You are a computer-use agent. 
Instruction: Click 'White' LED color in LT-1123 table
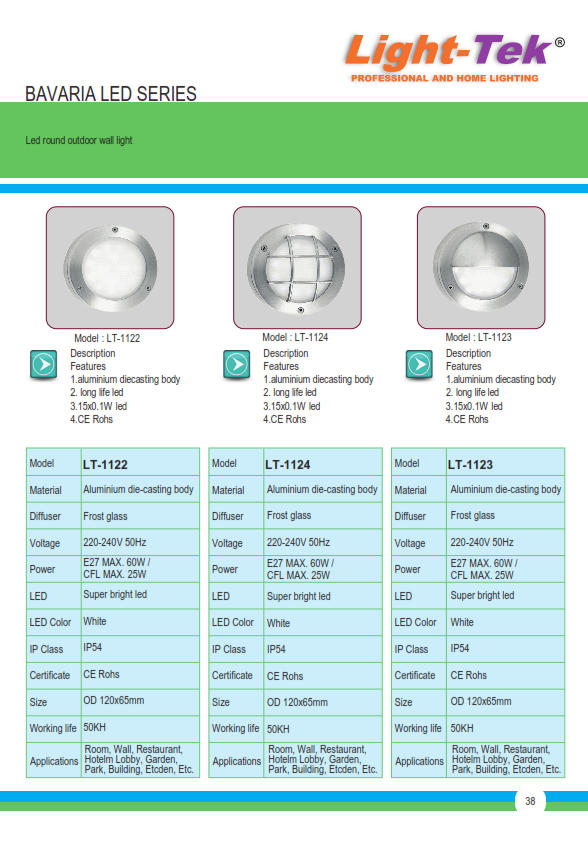tap(462, 622)
